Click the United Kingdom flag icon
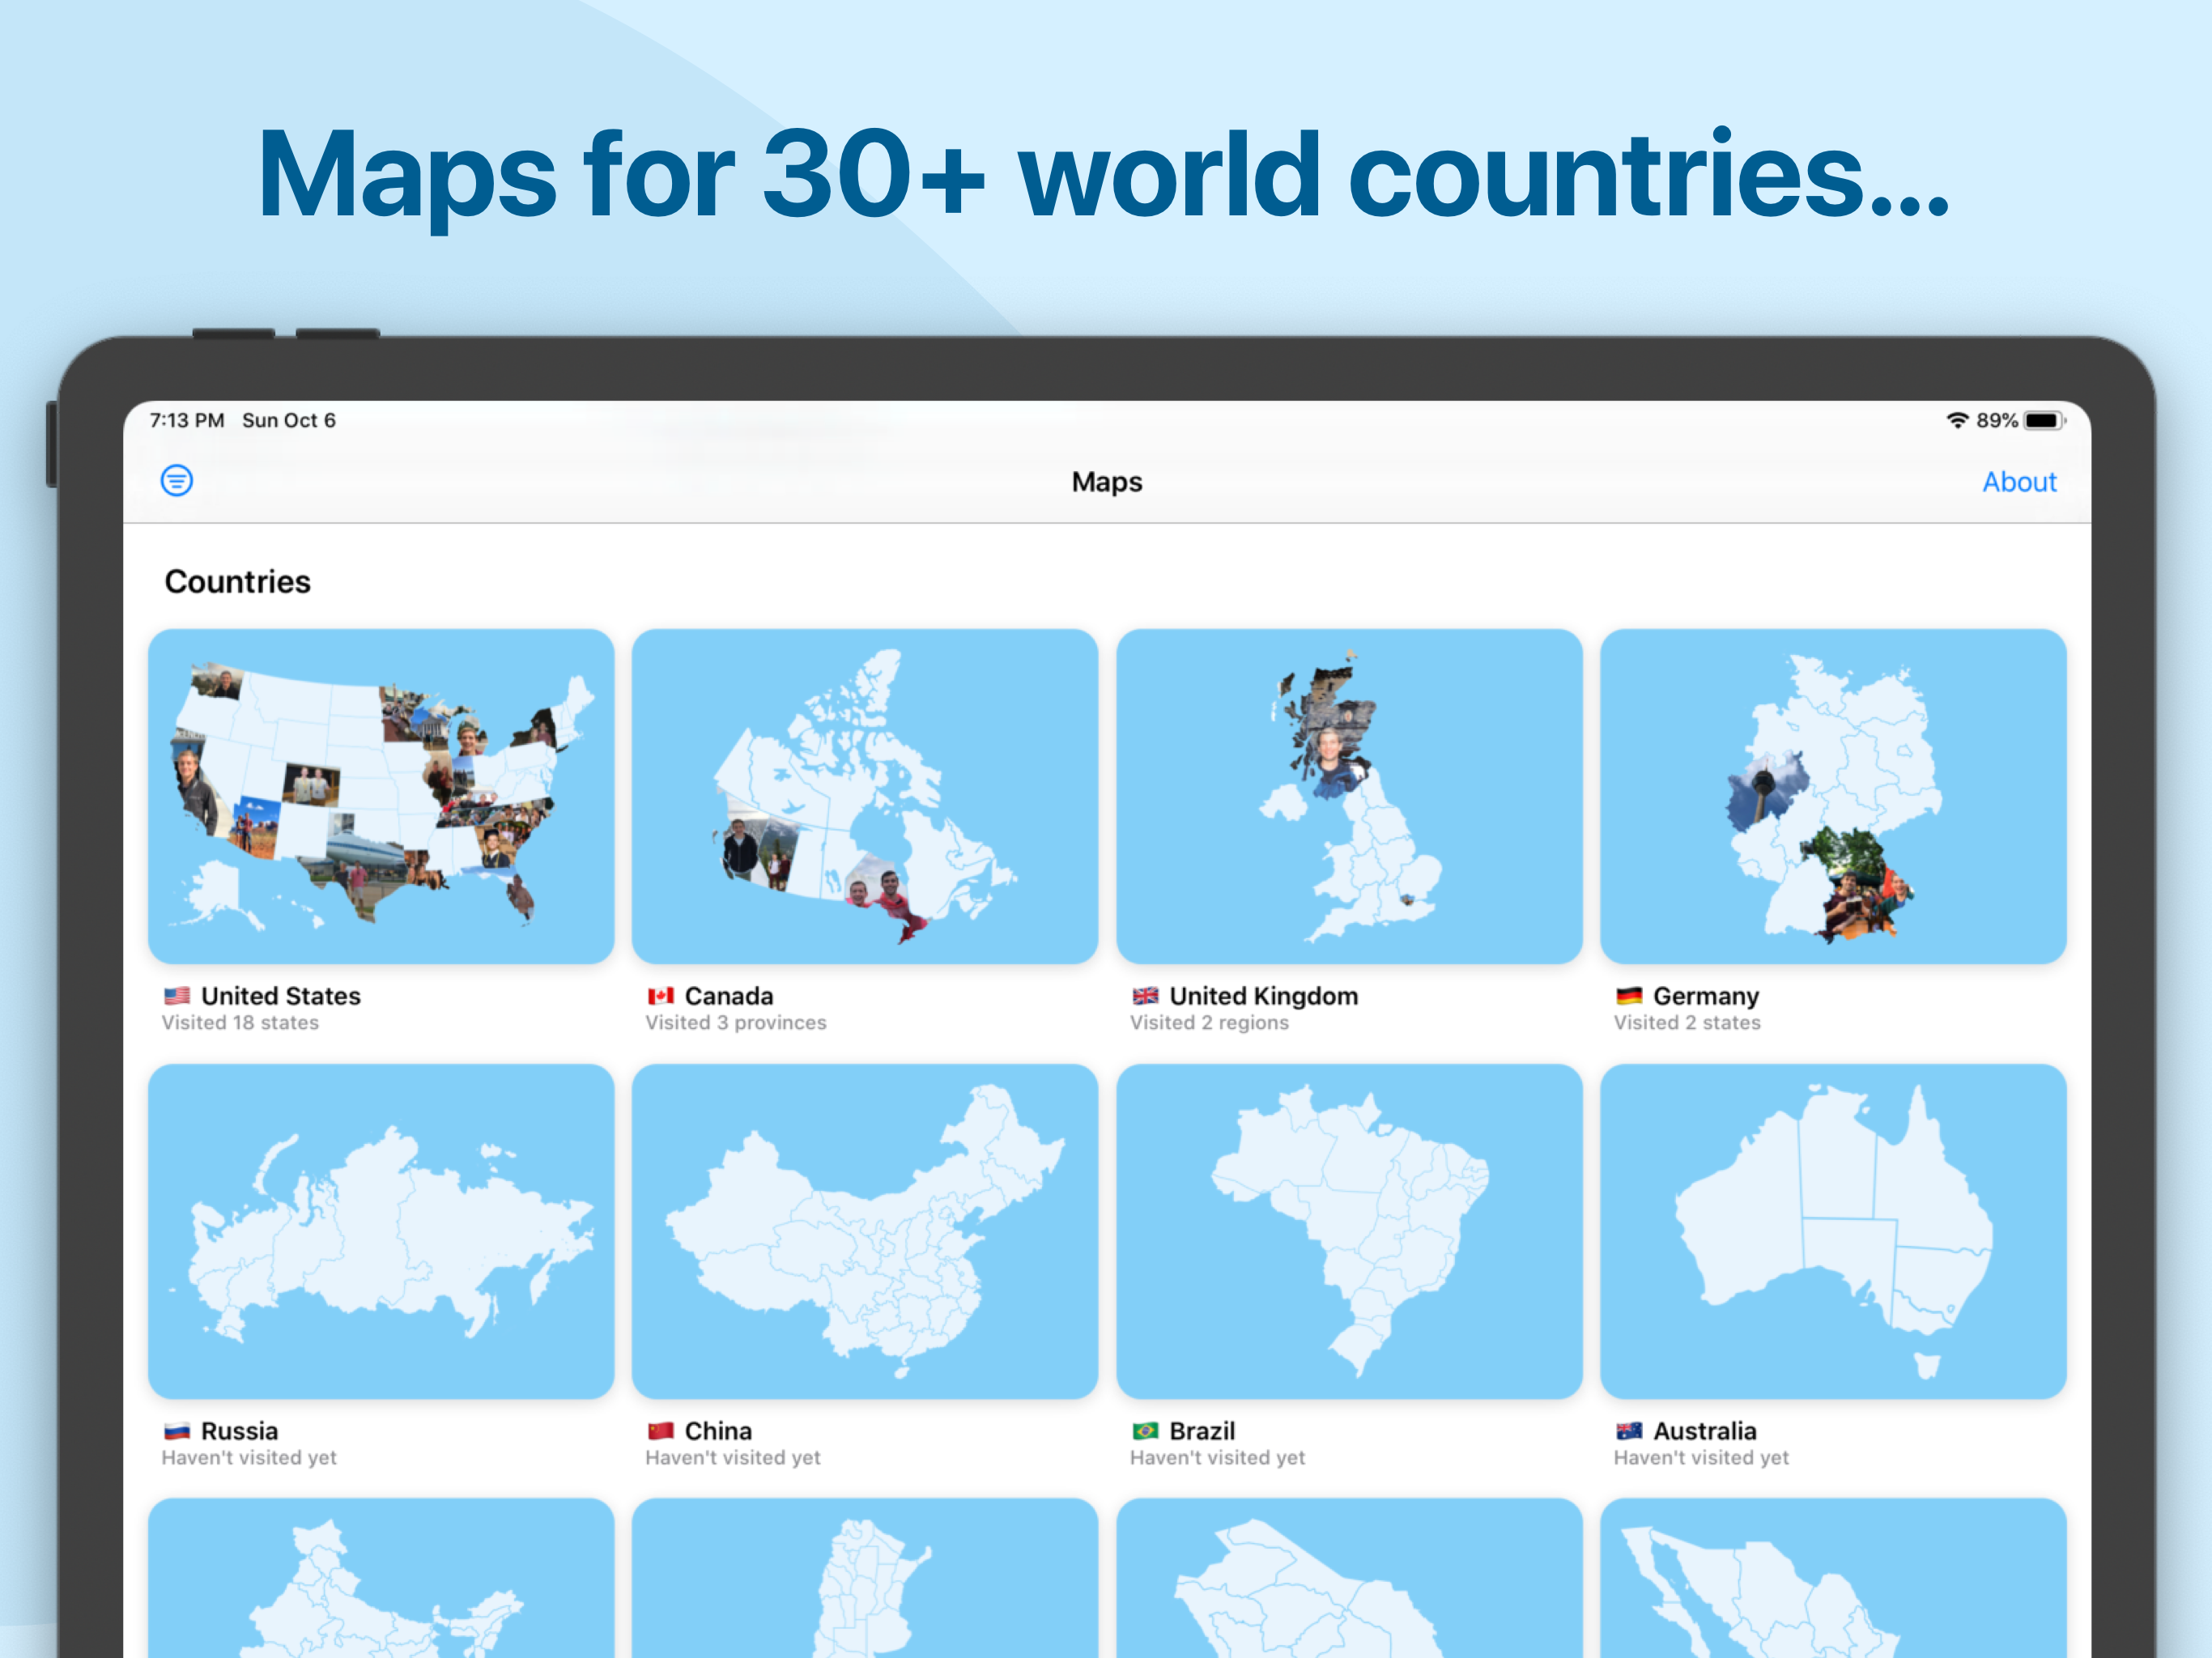 pos(1145,996)
